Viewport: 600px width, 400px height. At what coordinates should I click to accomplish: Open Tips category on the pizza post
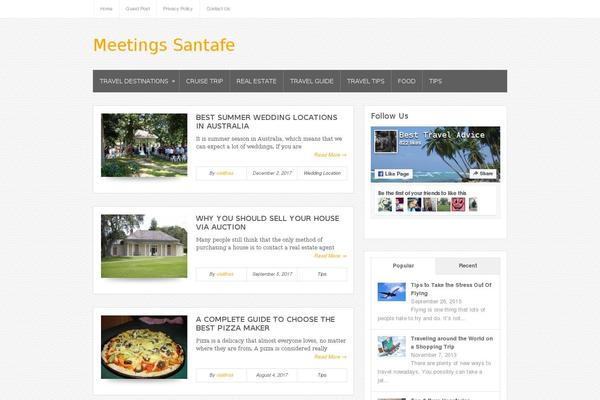(322, 375)
